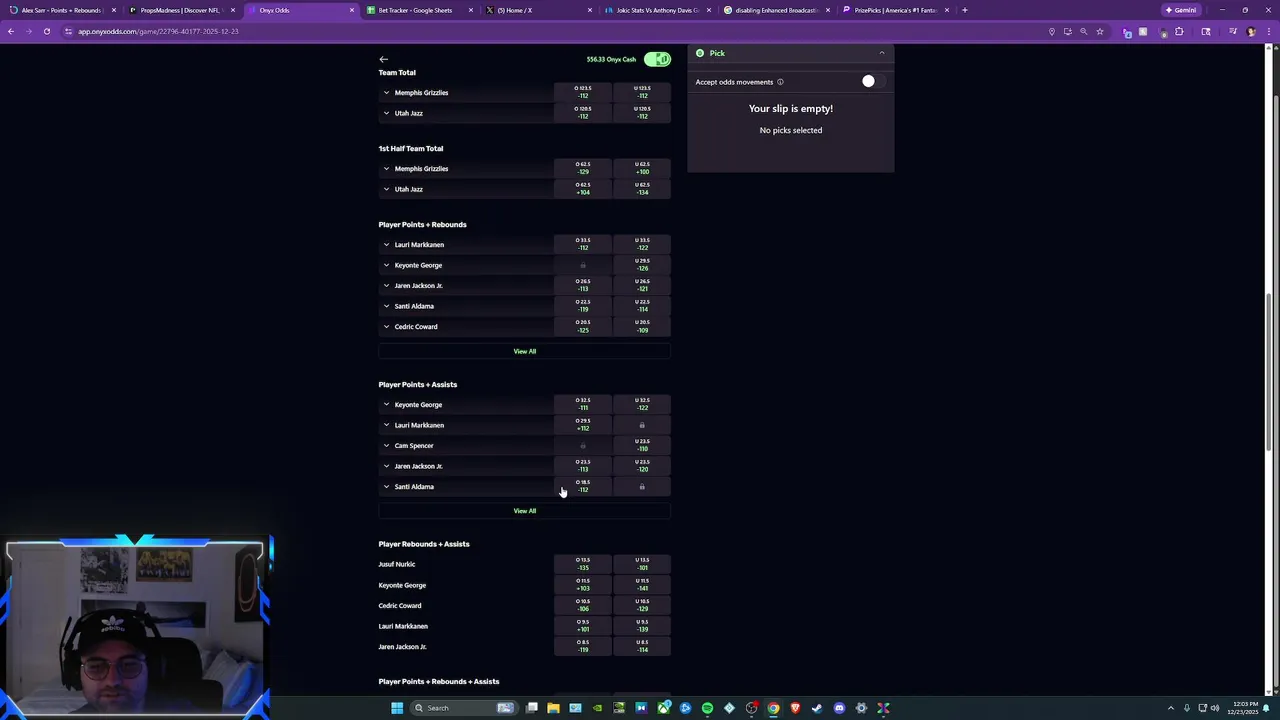Image resolution: width=1280 pixels, height=720 pixels.
Task: Open Chrome media controls icon
Action: coord(1233,31)
